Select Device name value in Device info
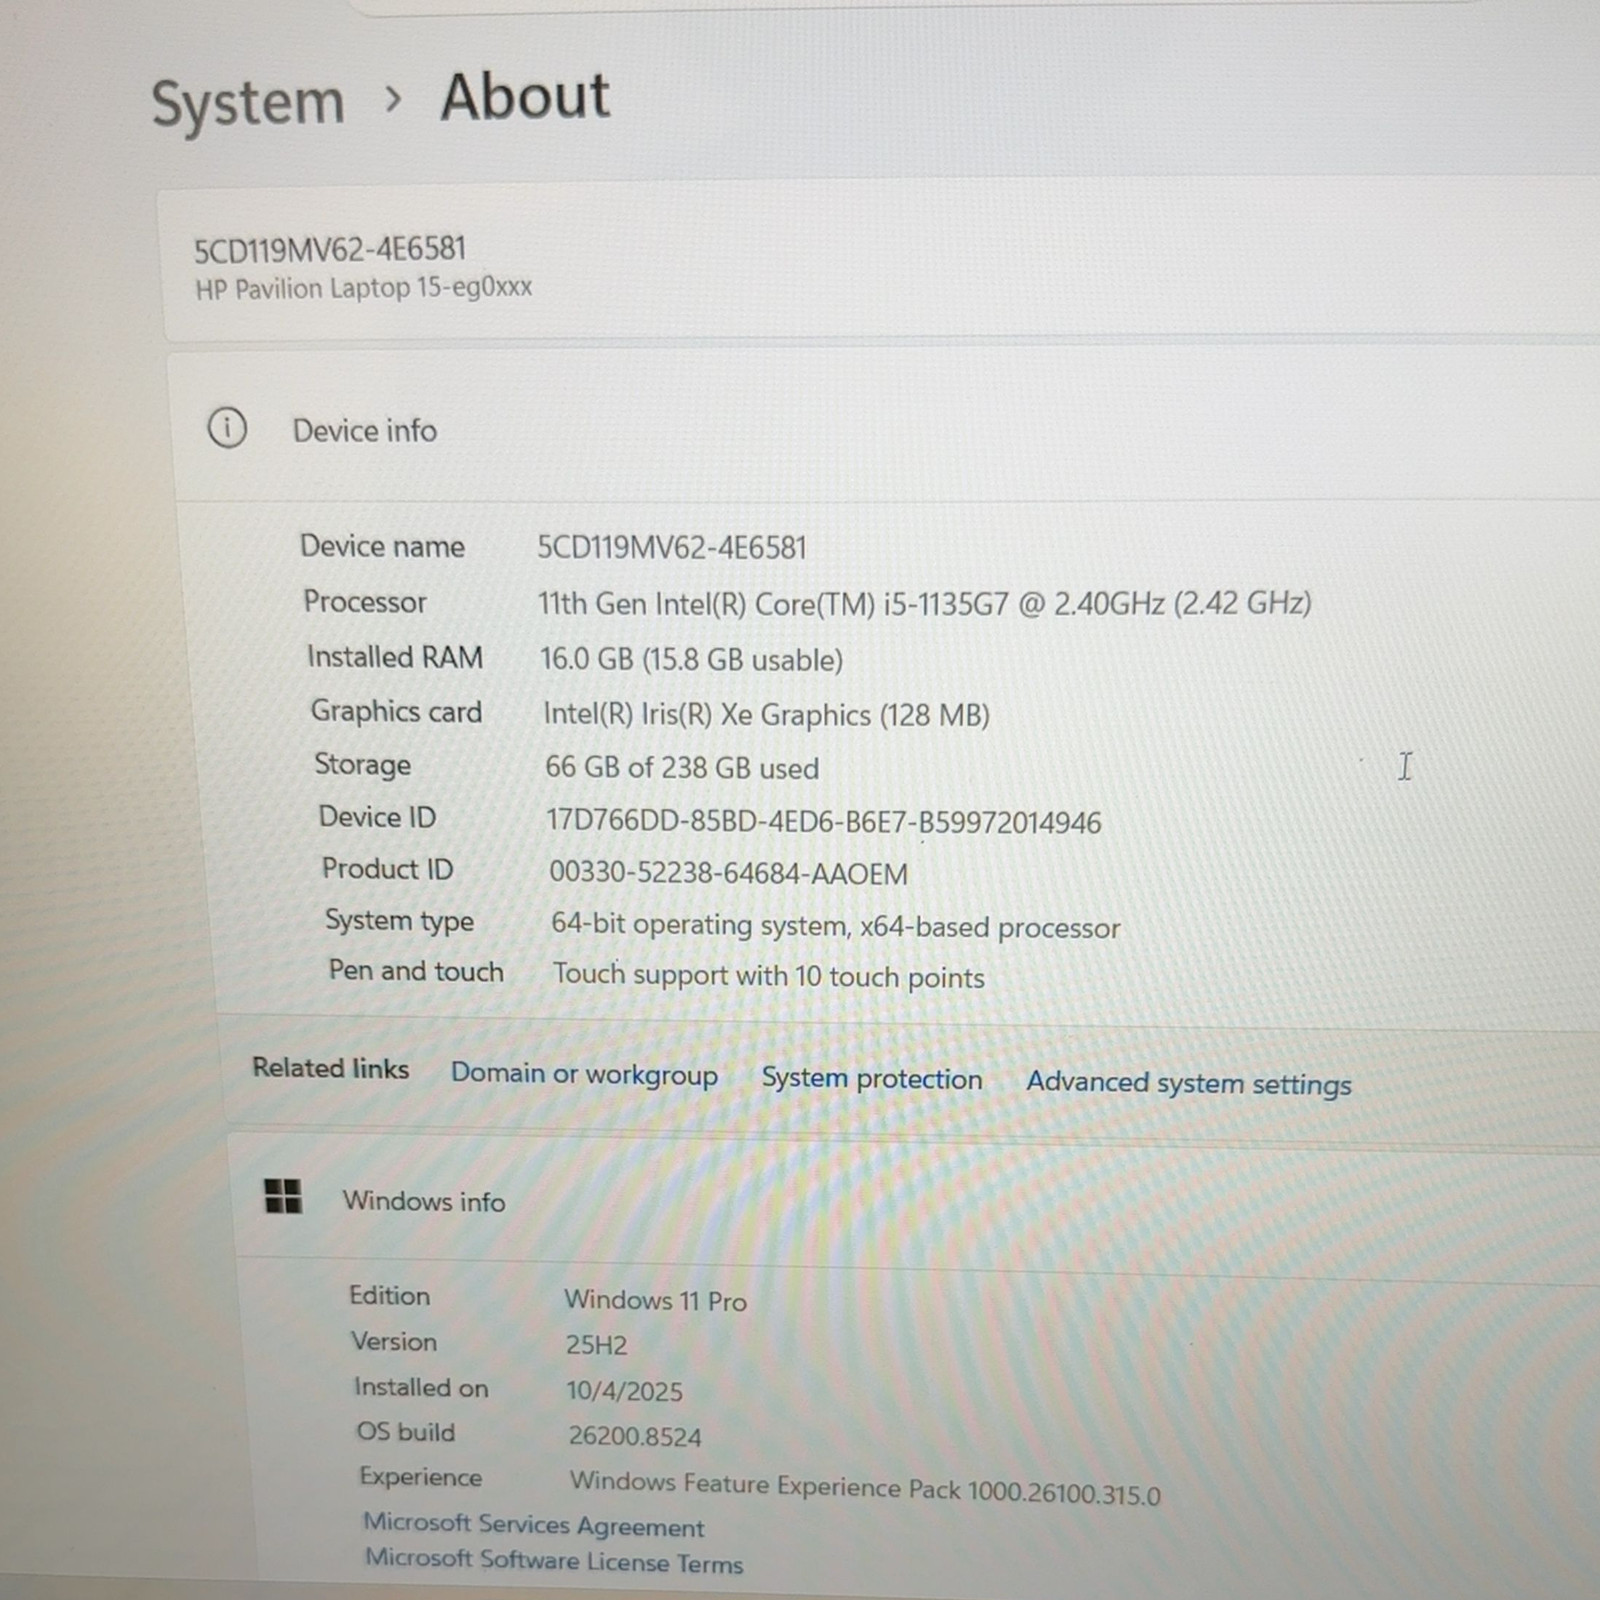The height and width of the screenshot is (1600, 1600). 672,547
